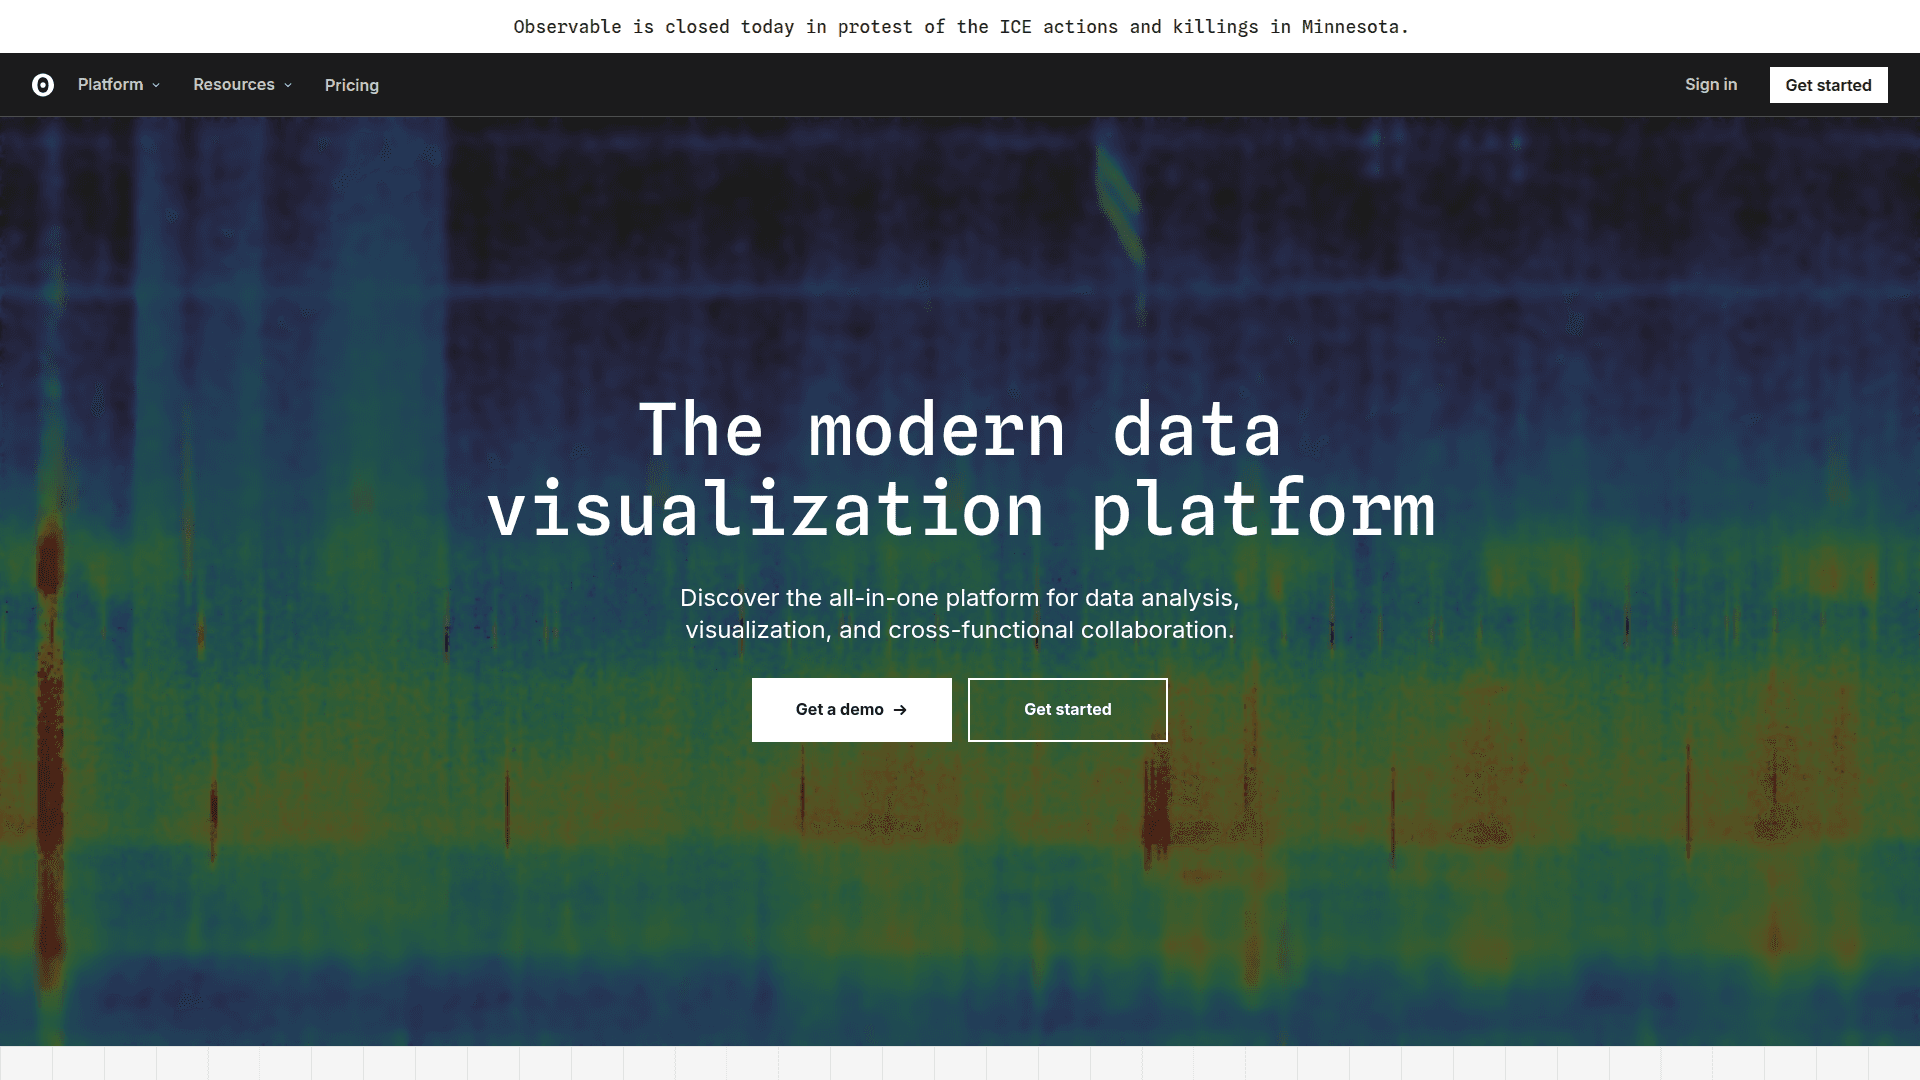Screen dimensions: 1920x1080
Task: Open the Resources menu
Action: click(233, 85)
